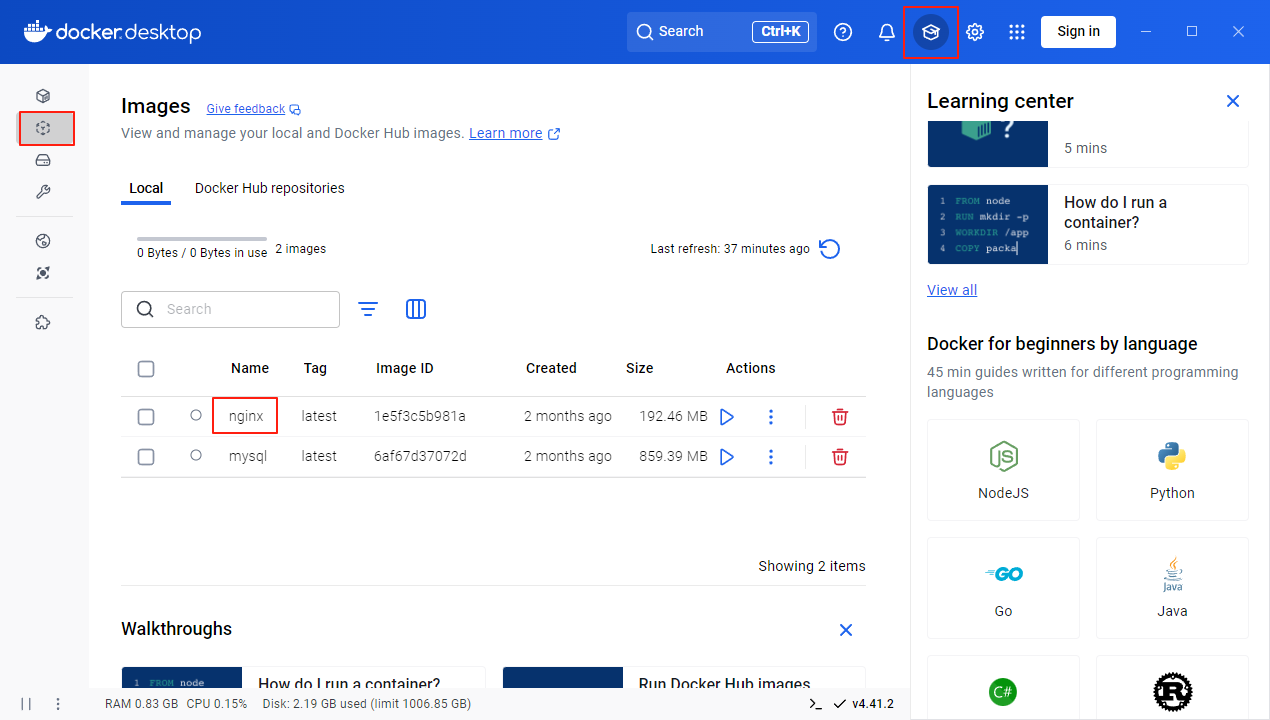This screenshot has height=720, width=1270.
Task: Tick the select-all images checkbox
Action: (146, 369)
